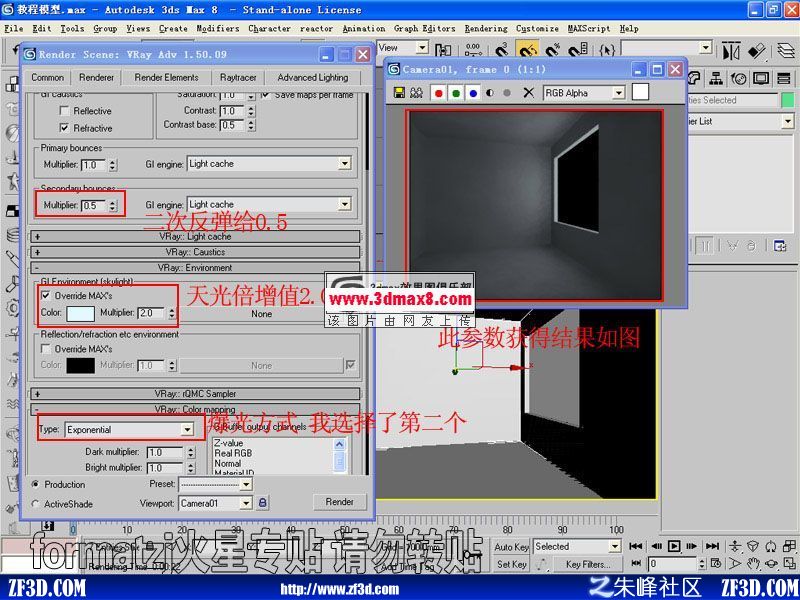
Task: Toggle the alpha channel display icon
Action: (x=490, y=93)
